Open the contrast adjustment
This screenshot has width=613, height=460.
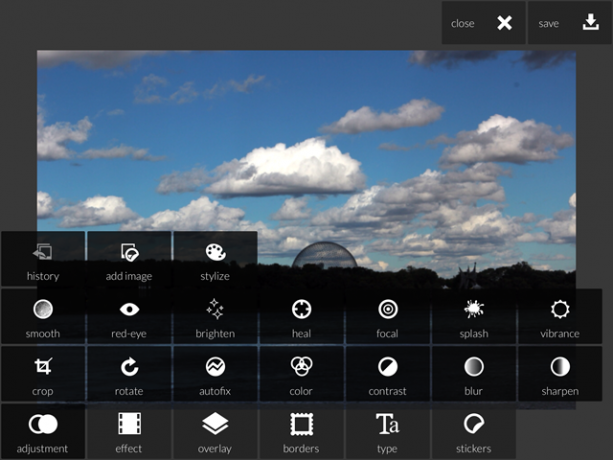(387, 374)
